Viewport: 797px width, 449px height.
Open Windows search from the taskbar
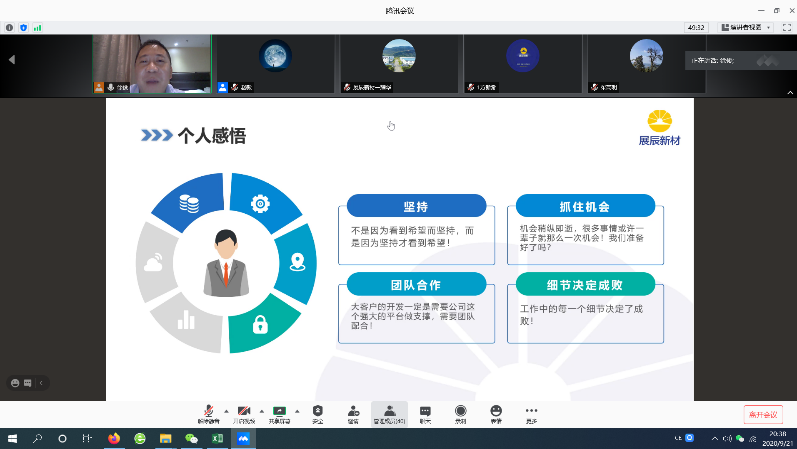click(x=37, y=438)
